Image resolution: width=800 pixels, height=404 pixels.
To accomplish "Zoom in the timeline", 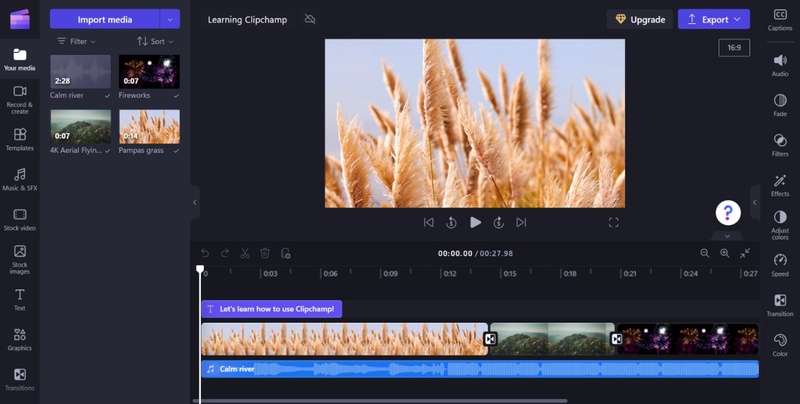I will [724, 253].
